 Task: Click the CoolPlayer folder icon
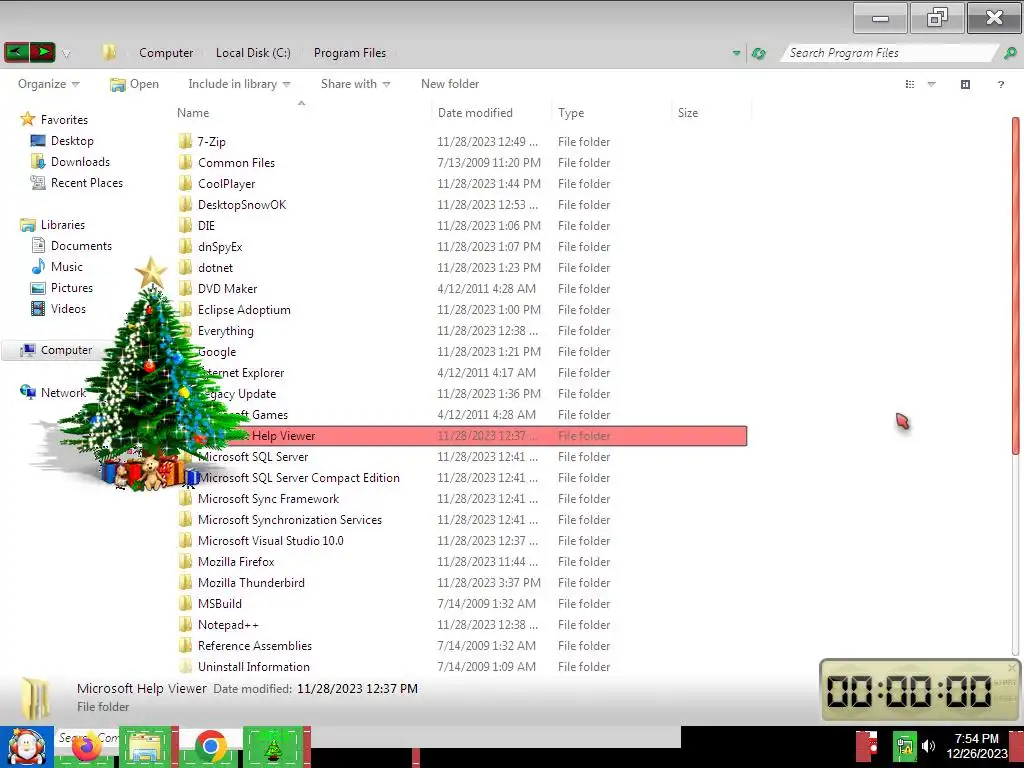click(185, 183)
